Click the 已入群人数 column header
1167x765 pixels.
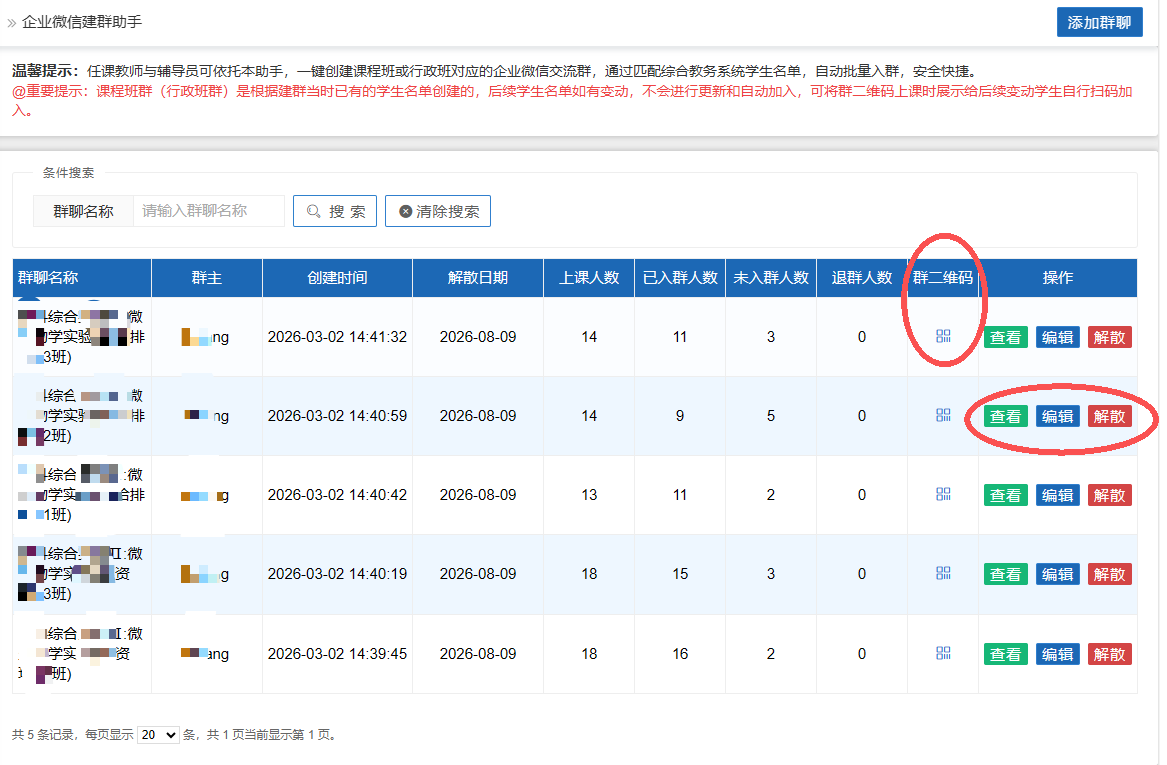pos(680,278)
